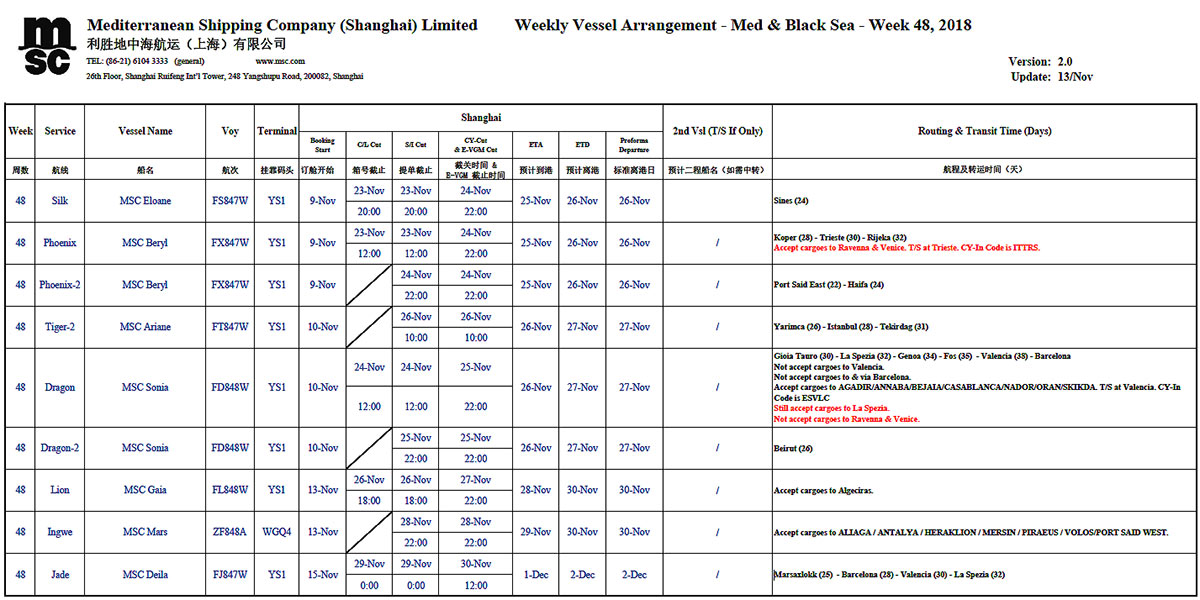Click the Koper - Trieste - Rijeka routing

click(x=840, y=237)
